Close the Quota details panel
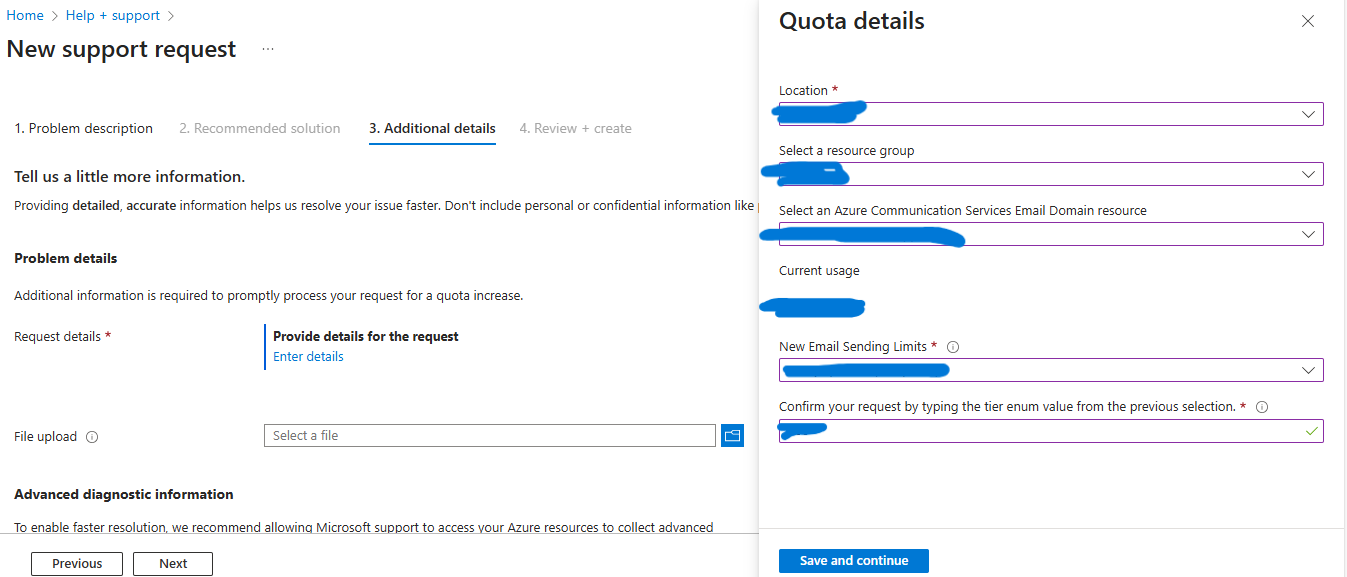 click(1308, 21)
